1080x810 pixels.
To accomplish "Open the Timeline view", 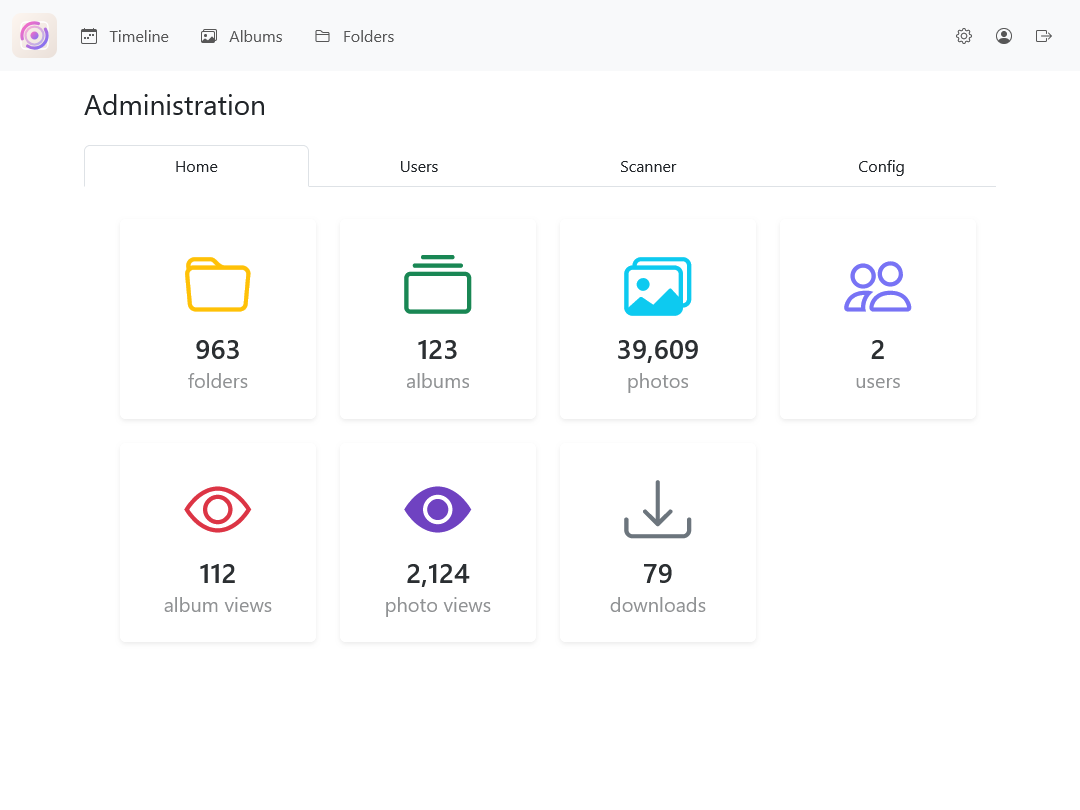I will (125, 37).
